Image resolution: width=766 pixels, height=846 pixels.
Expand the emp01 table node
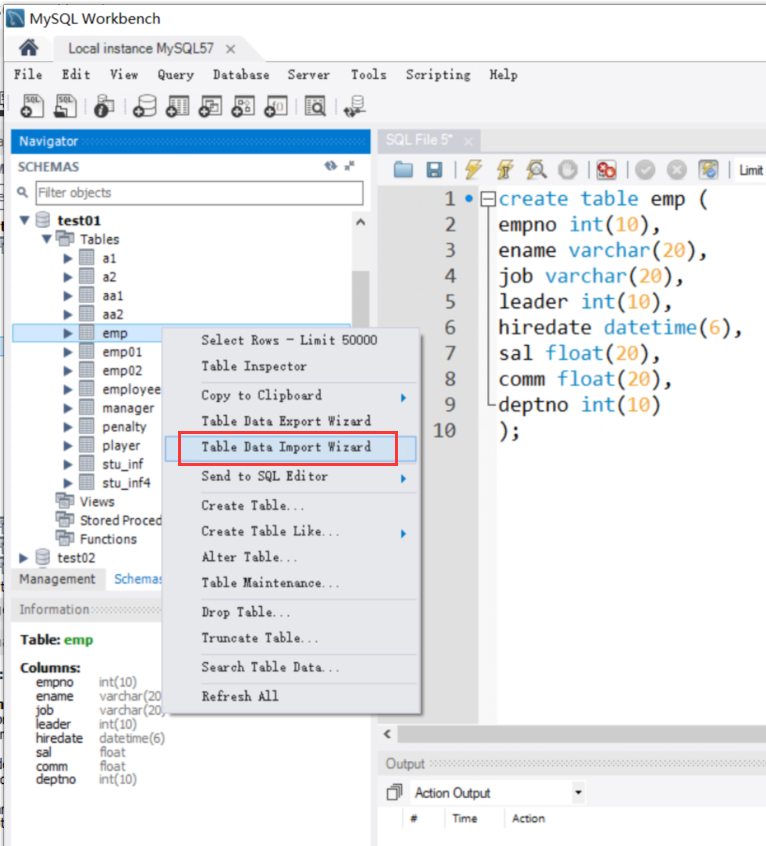tap(68, 352)
